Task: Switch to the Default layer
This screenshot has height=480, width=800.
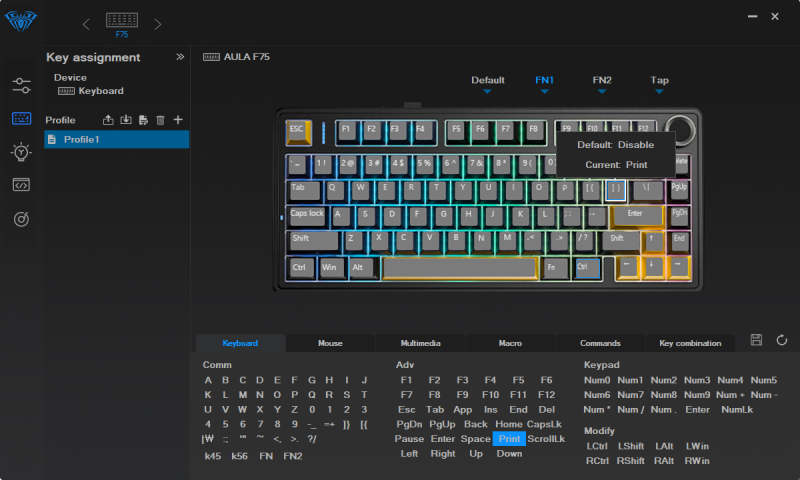Action: pyautogui.click(x=488, y=80)
